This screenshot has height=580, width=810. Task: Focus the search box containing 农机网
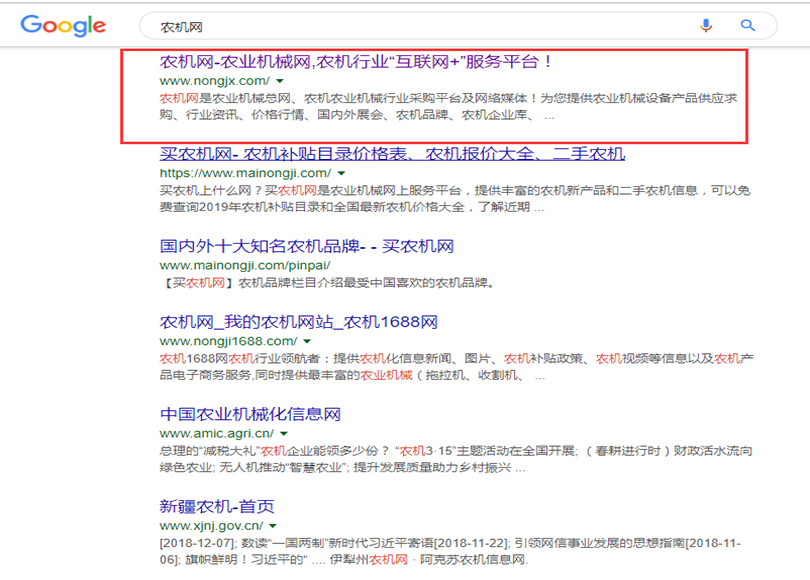[x=400, y=26]
